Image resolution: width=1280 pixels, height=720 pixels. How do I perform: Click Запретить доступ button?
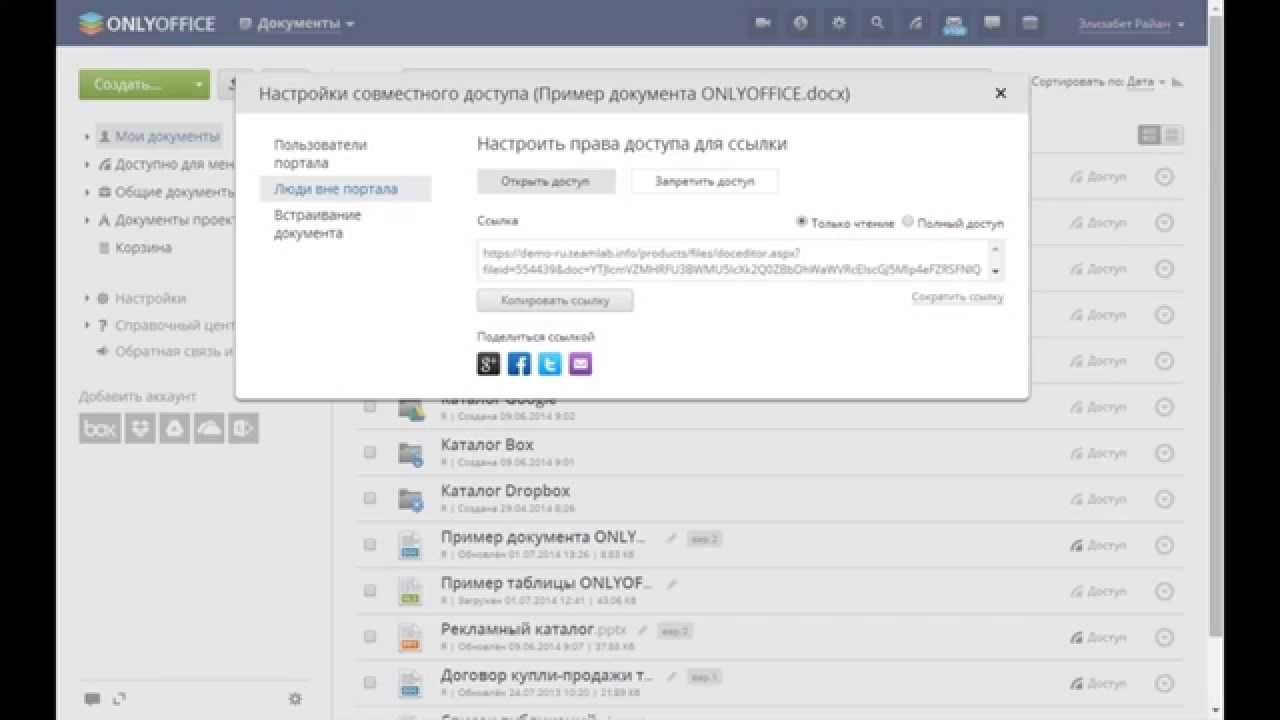(704, 181)
